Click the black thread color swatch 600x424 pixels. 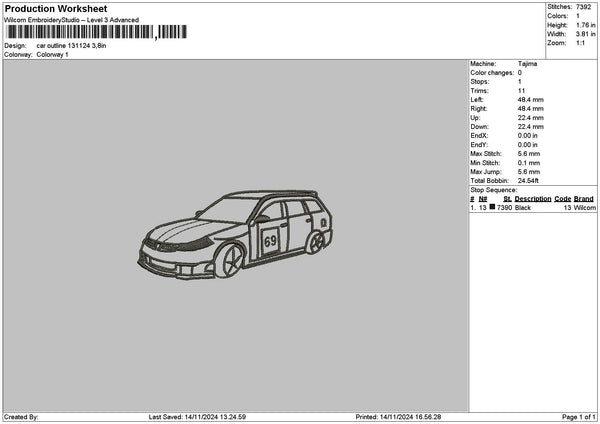492,207
